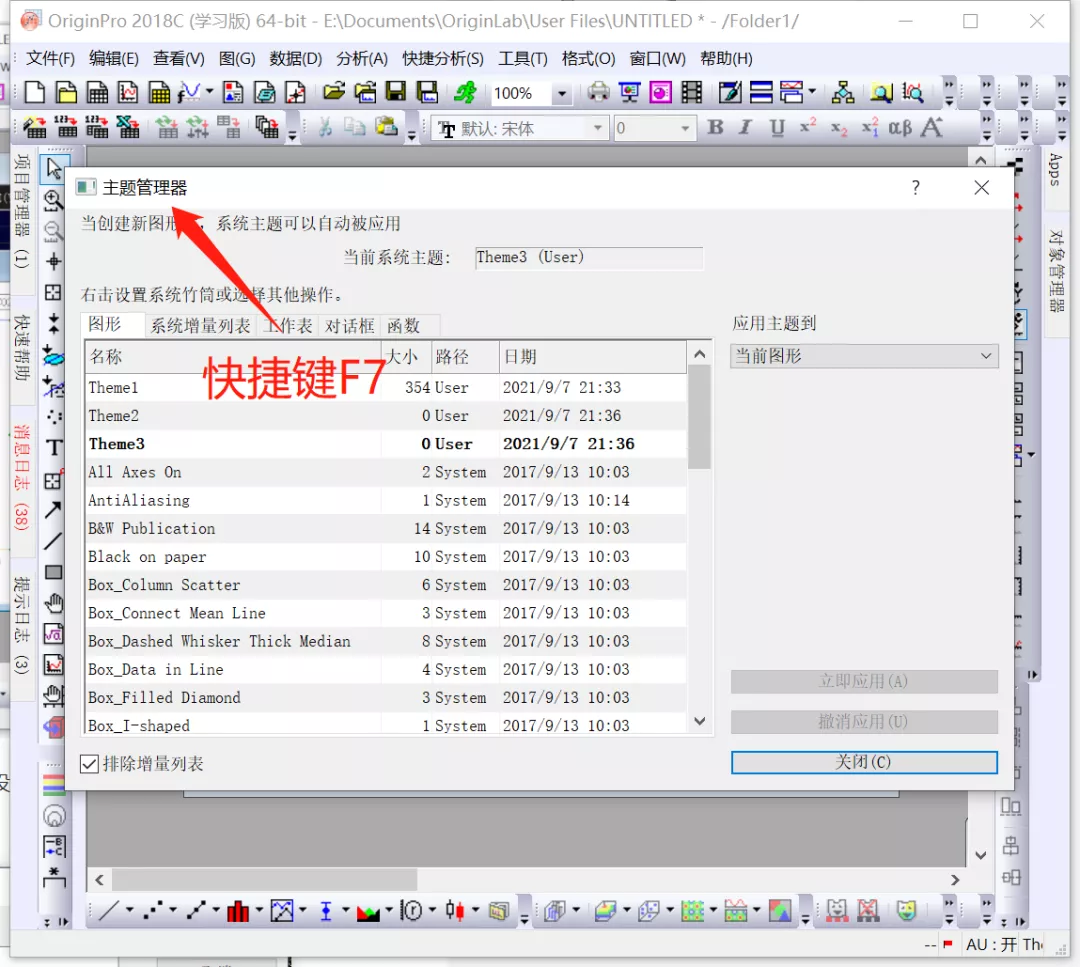Toggle italic text formatting
The width and height of the screenshot is (1080, 967).
745,127
